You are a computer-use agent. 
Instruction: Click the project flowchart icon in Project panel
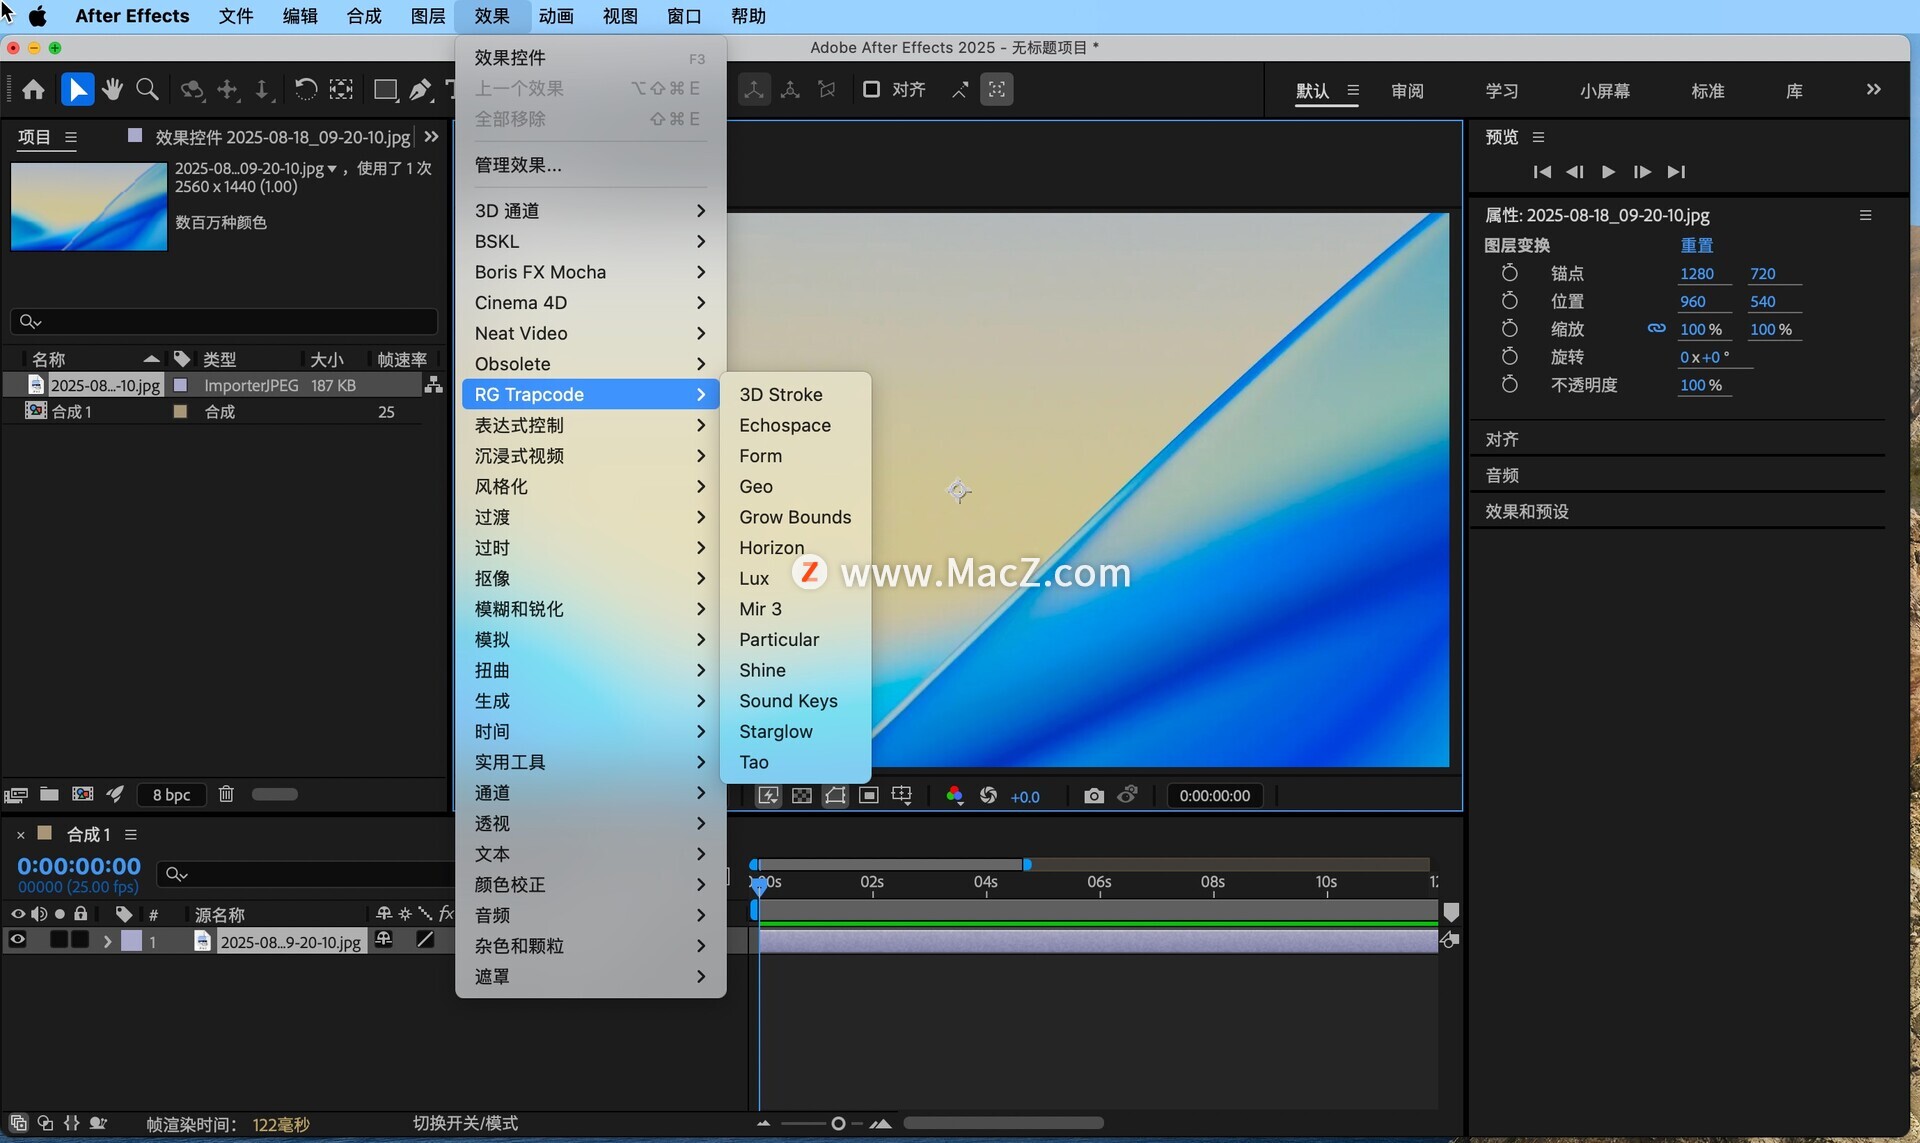pyautogui.click(x=434, y=385)
